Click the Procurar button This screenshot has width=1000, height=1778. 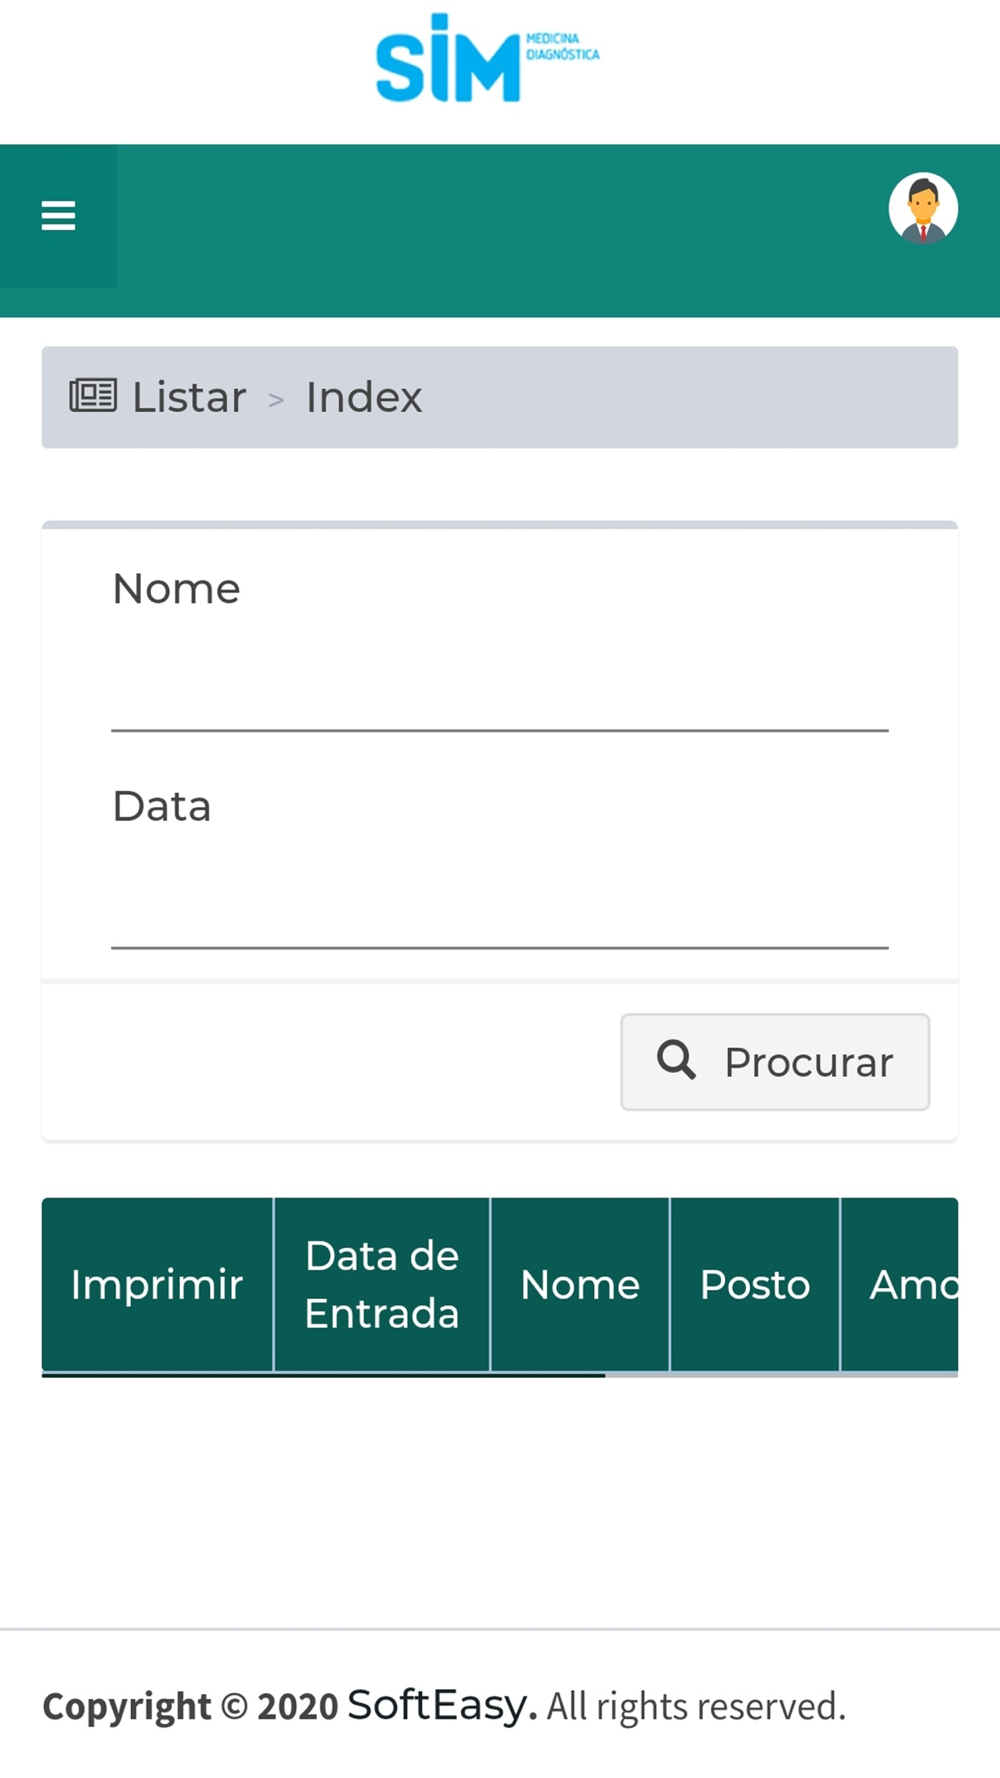pyautogui.click(x=775, y=1062)
